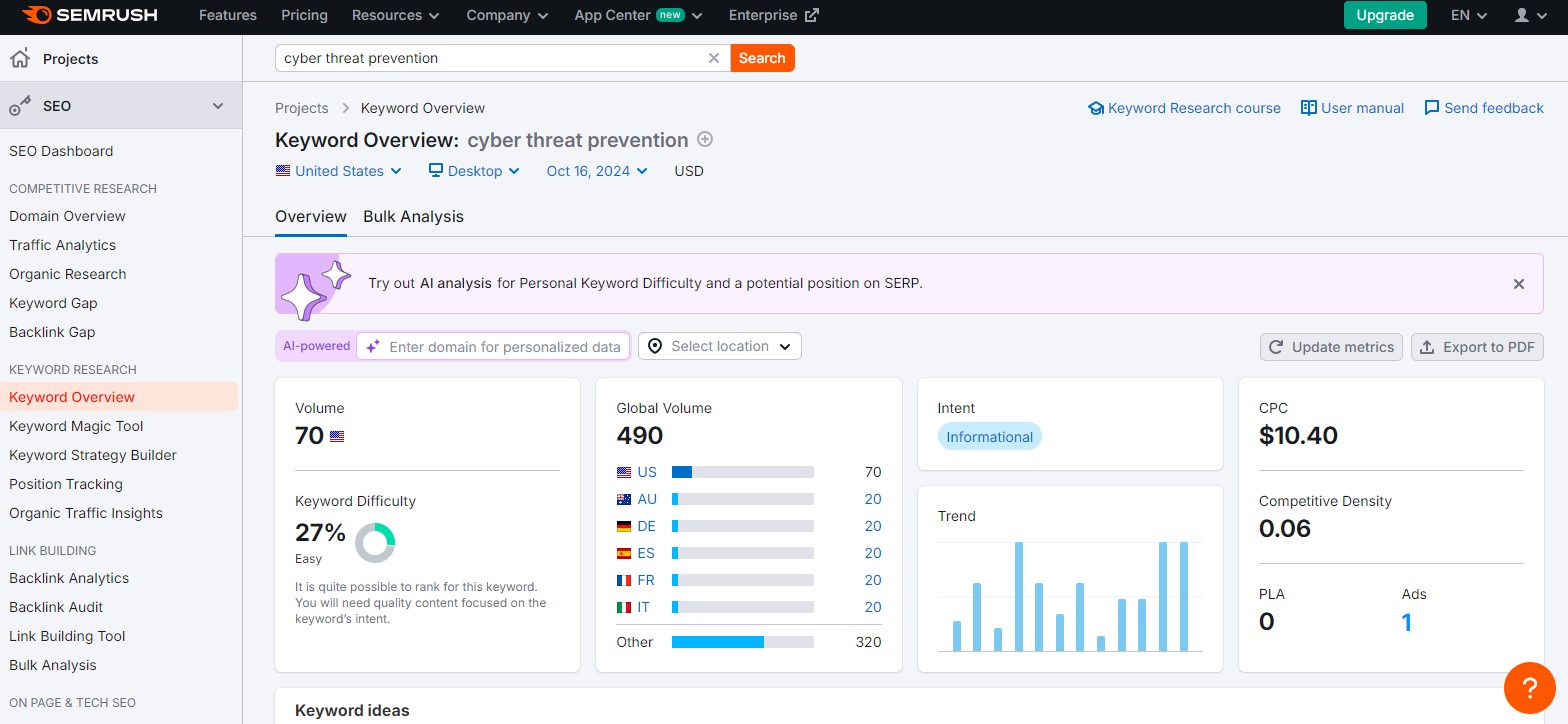Open Domain Overview in sidebar
Image resolution: width=1568 pixels, height=724 pixels.
67,216
